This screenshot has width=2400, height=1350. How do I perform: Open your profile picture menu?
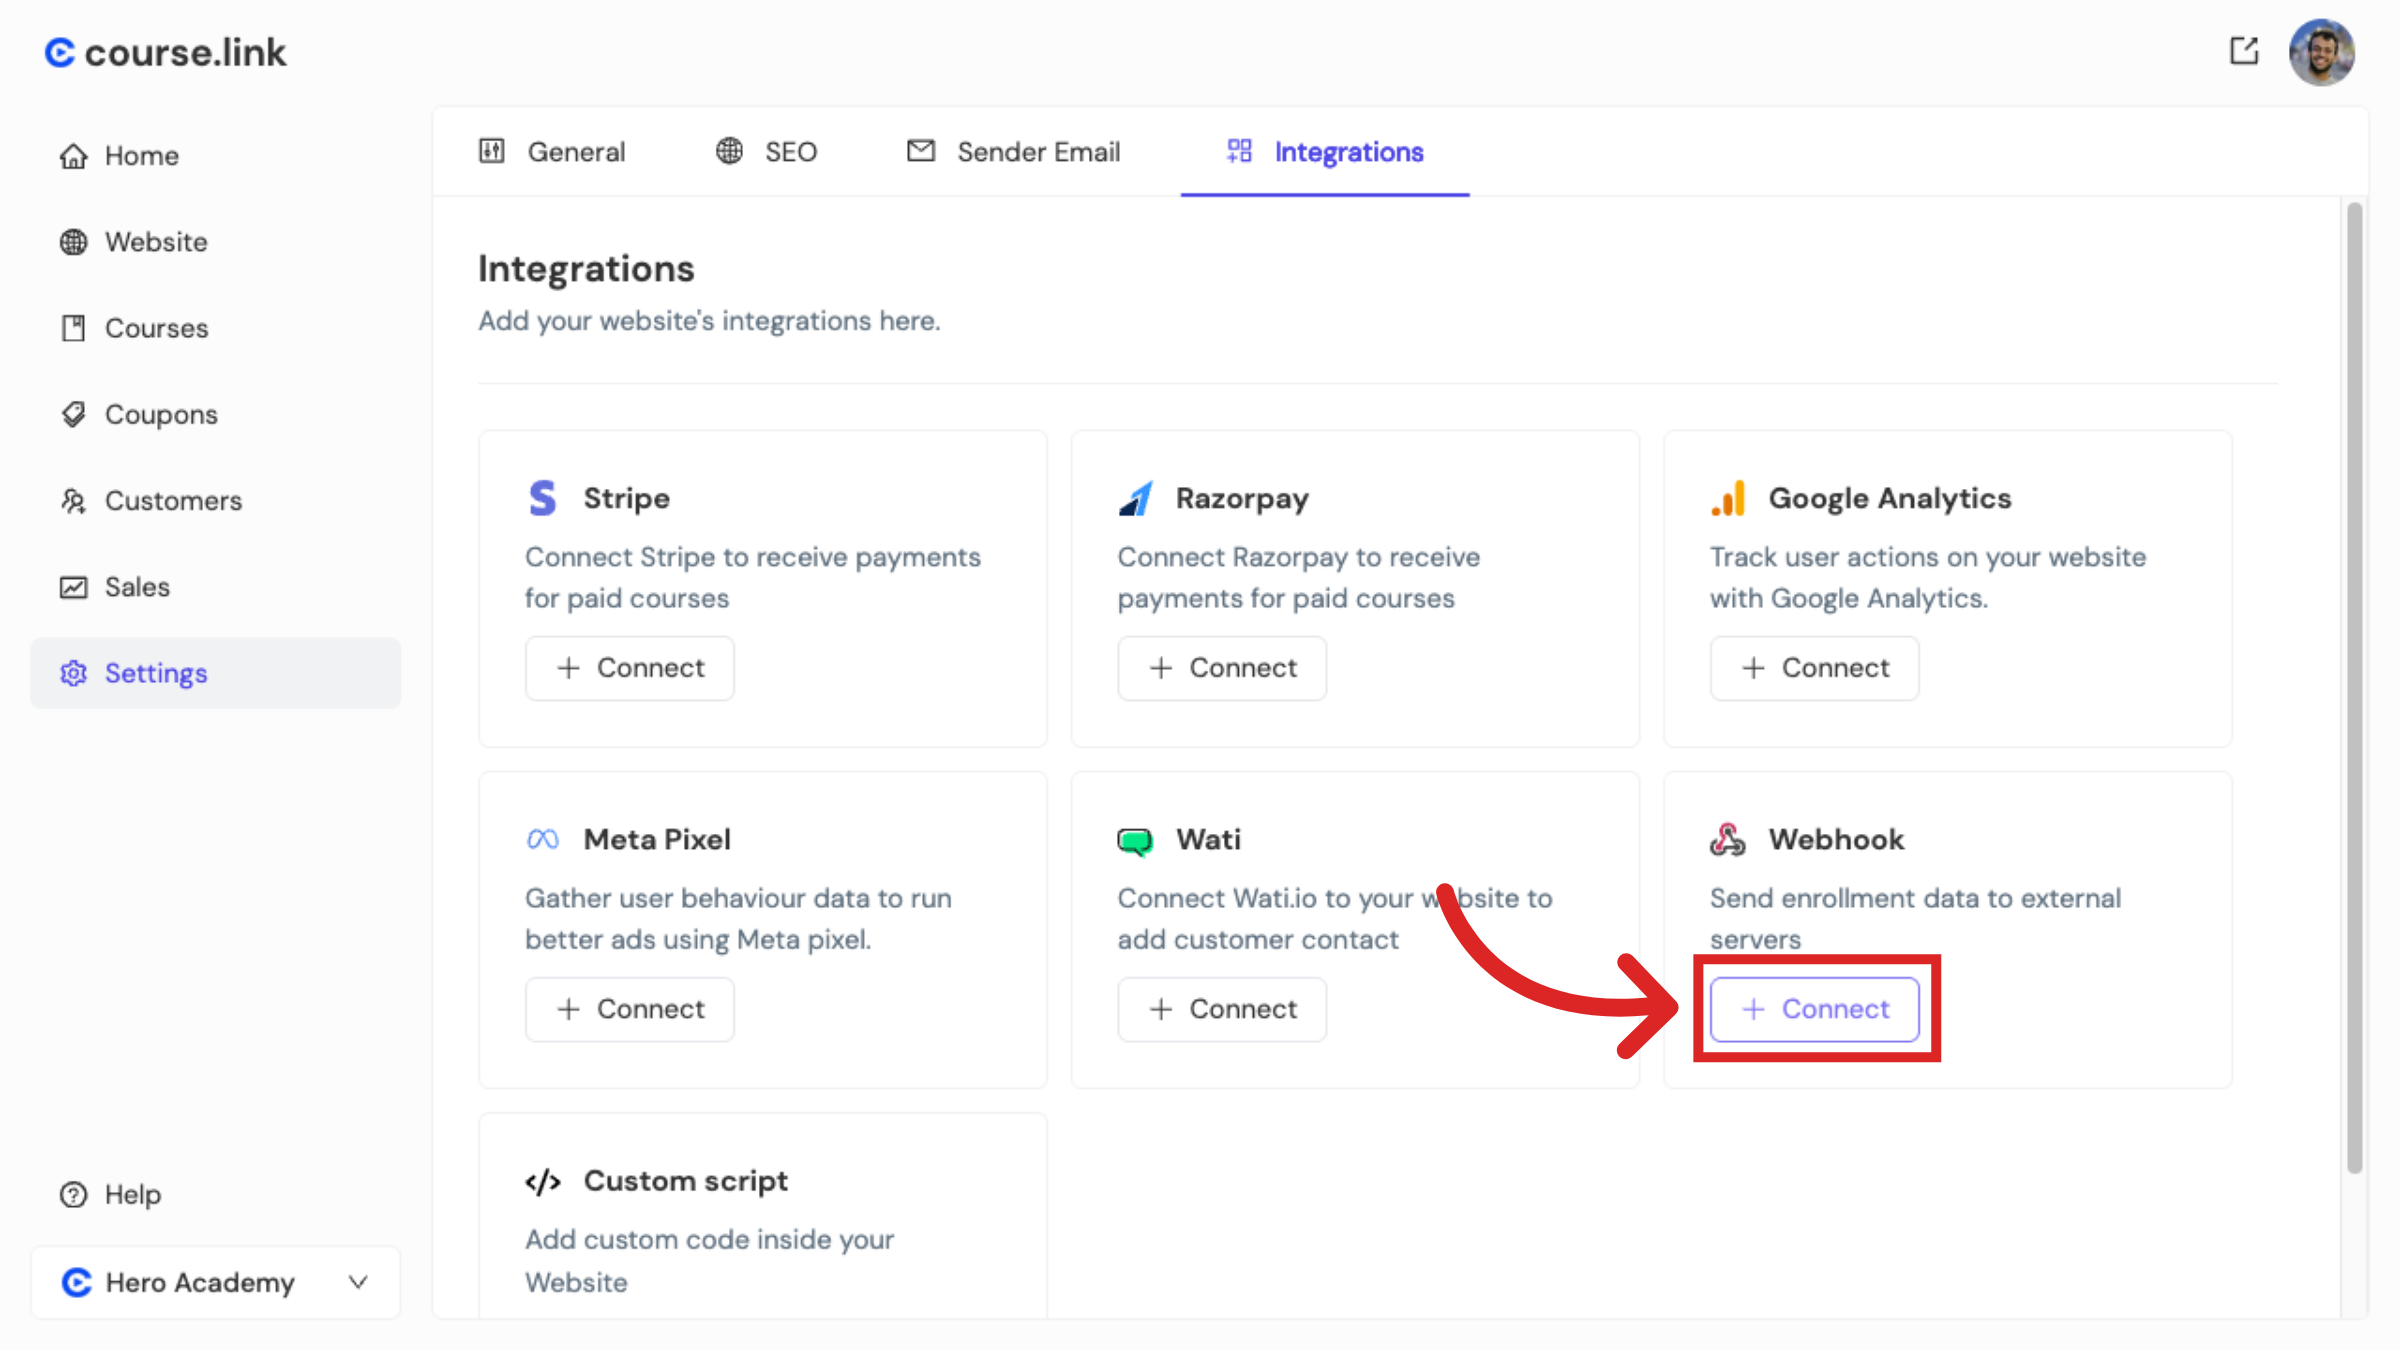(x=2321, y=51)
